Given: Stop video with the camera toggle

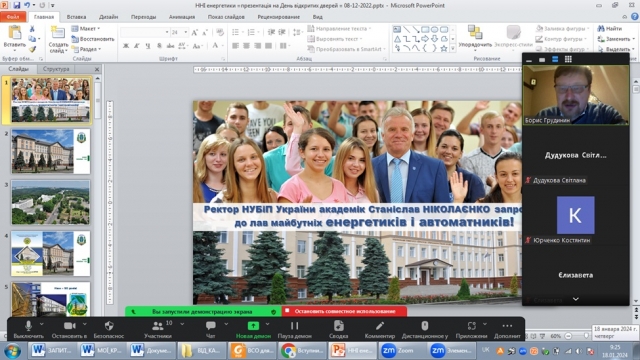Looking at the screenshot, I should tap(69, 329).
